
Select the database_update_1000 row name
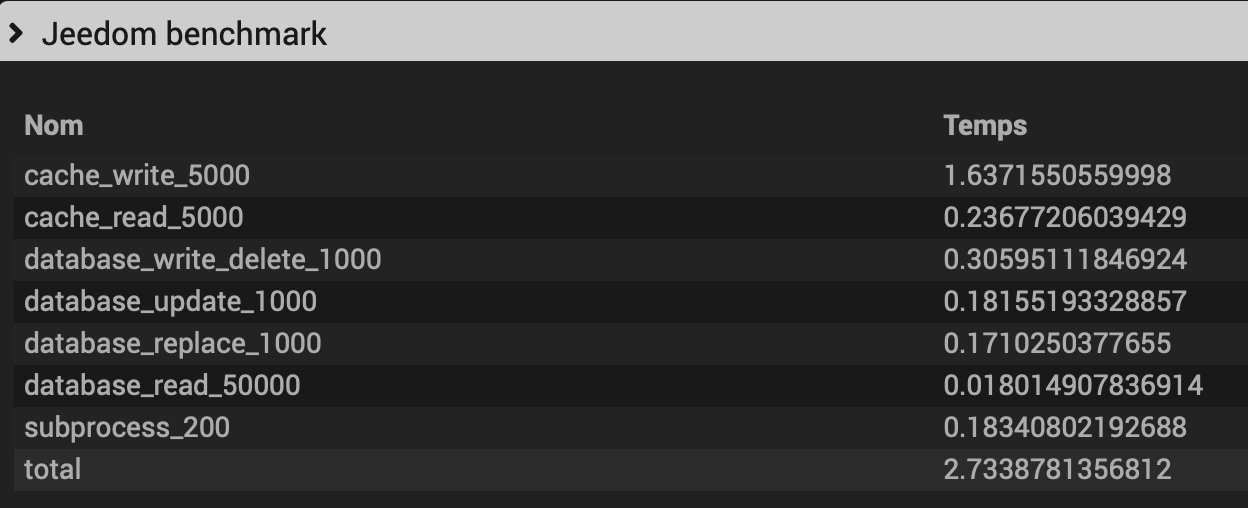[171, 302]
